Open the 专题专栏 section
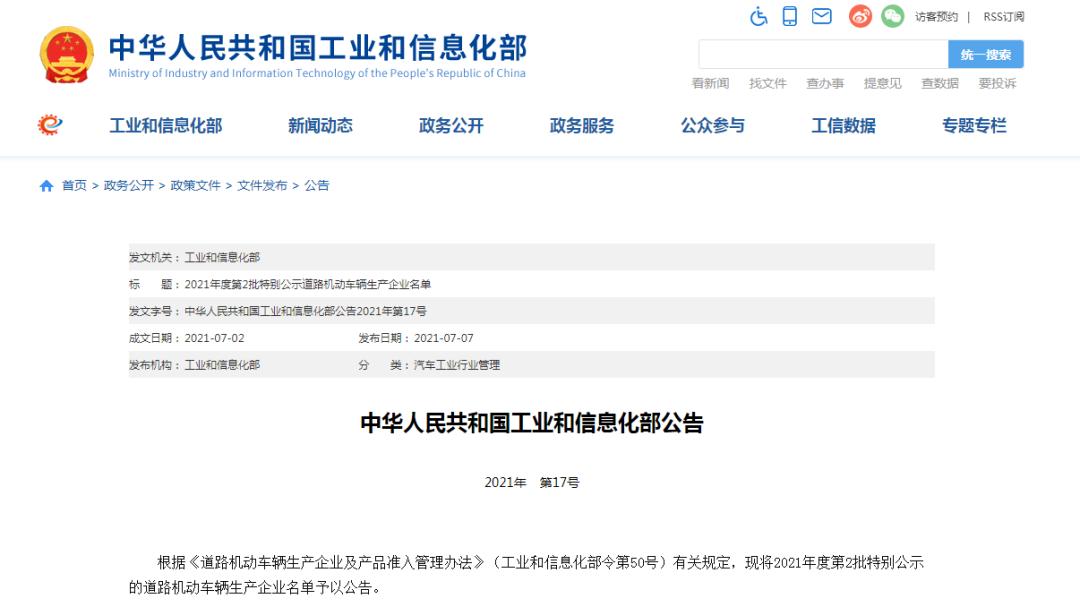The height and width of the screenshot is (607, 1080). (975, 125)
